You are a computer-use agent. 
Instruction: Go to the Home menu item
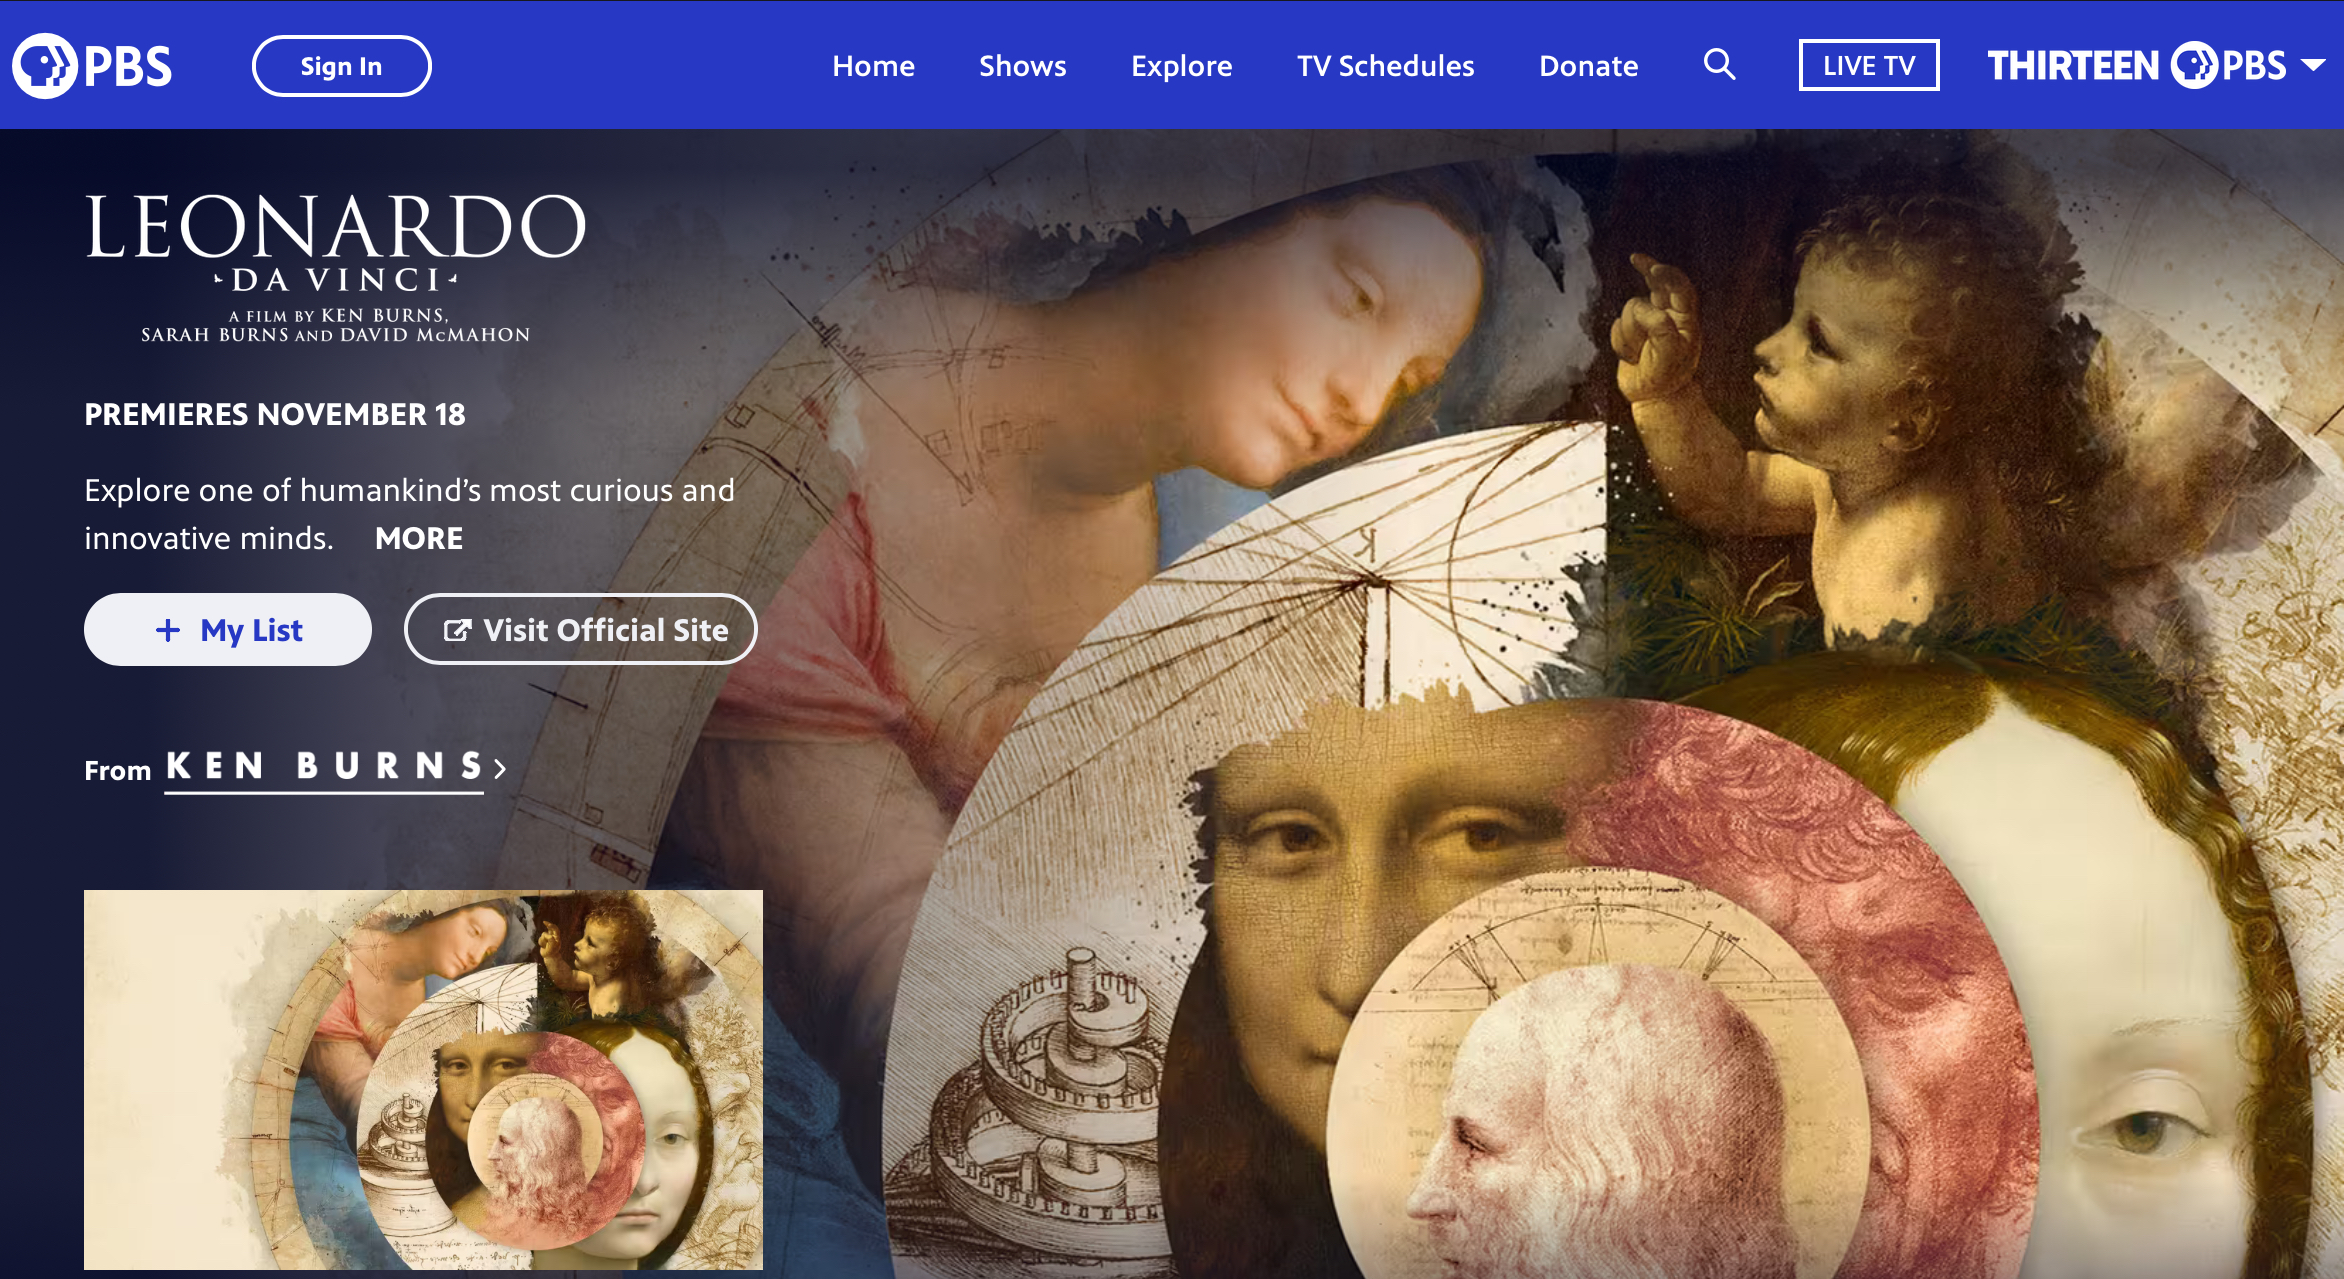873,66
